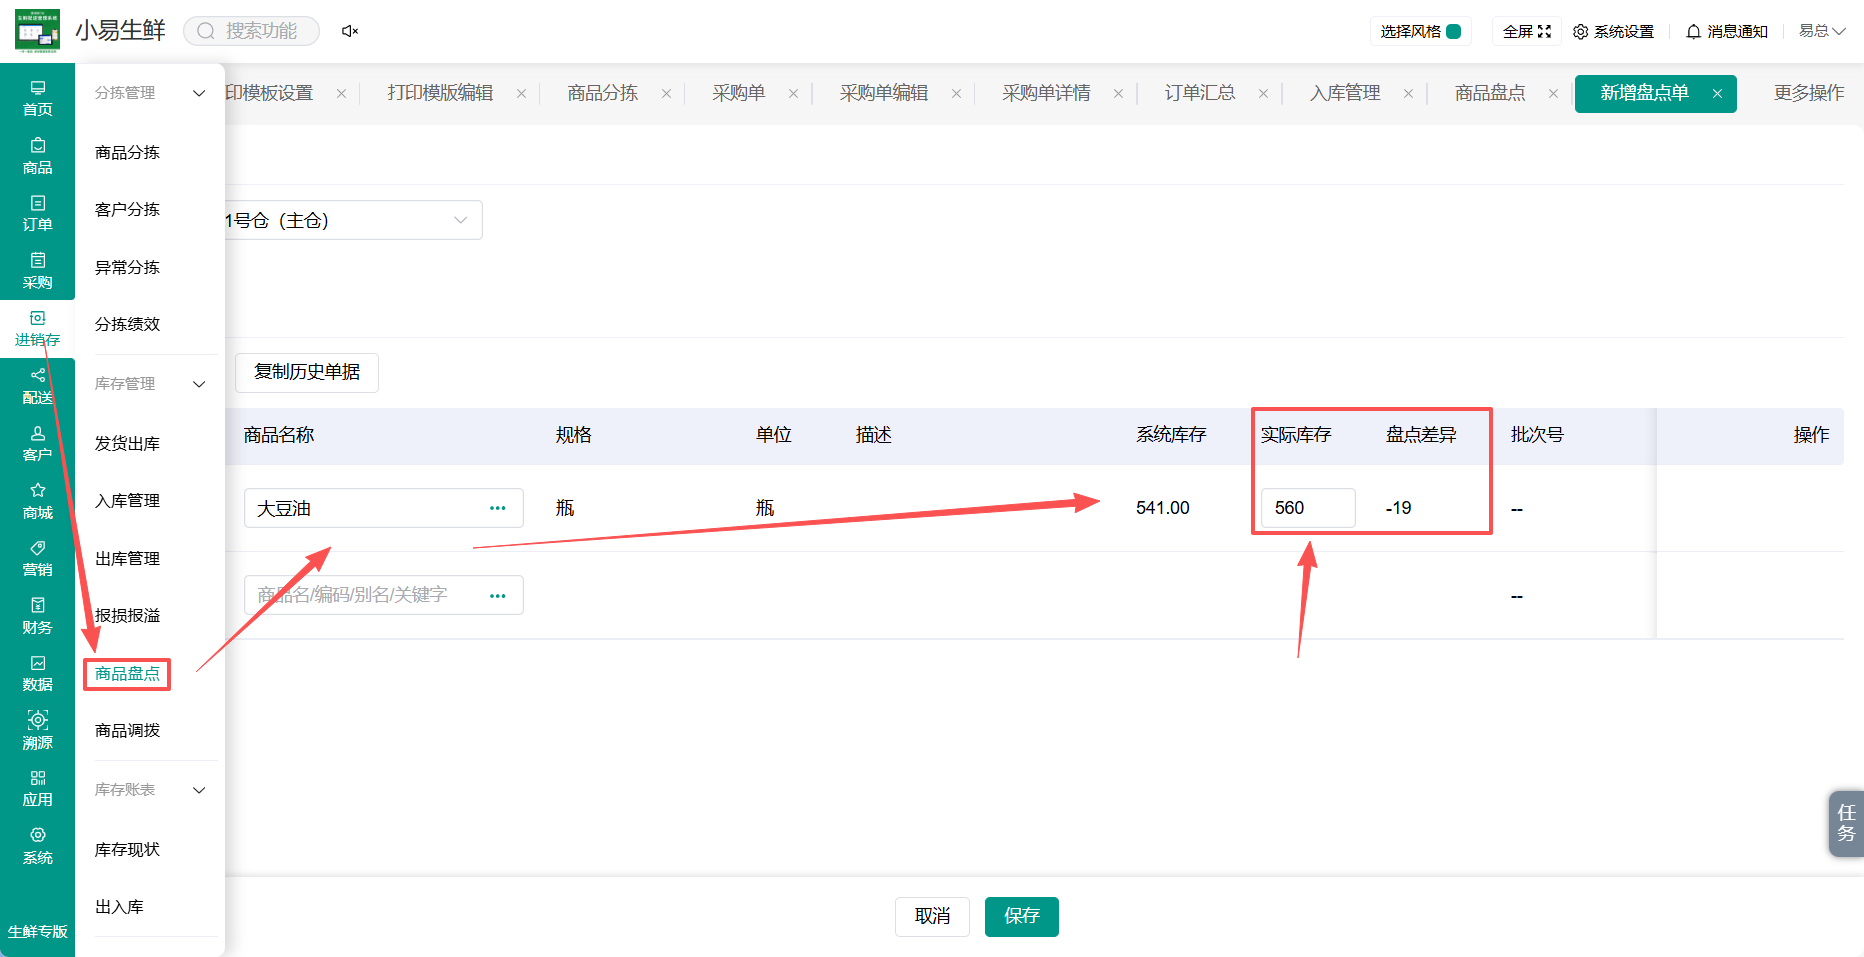1864x957 pixels.
Task: Open the 营销 sidebar module
Action: tap(37, 558)
